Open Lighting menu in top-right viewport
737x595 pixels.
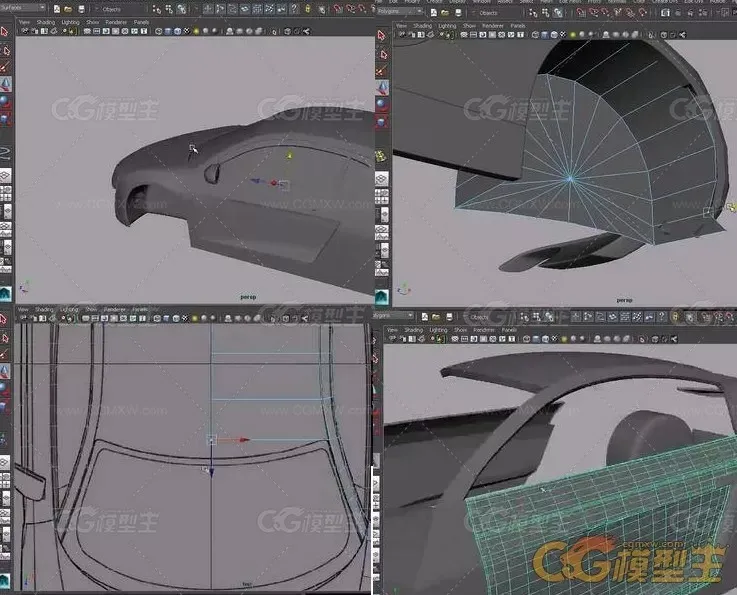tap(447, 26)
